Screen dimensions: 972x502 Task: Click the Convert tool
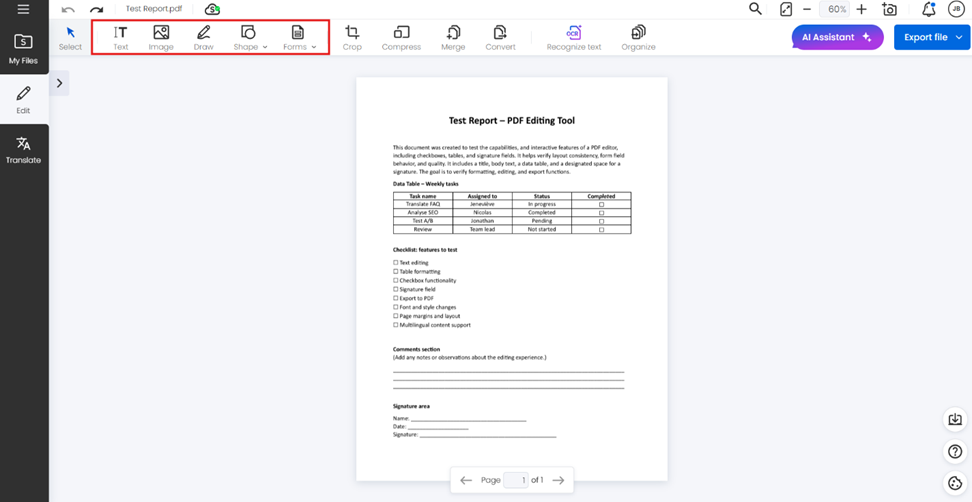click(500, 38)
